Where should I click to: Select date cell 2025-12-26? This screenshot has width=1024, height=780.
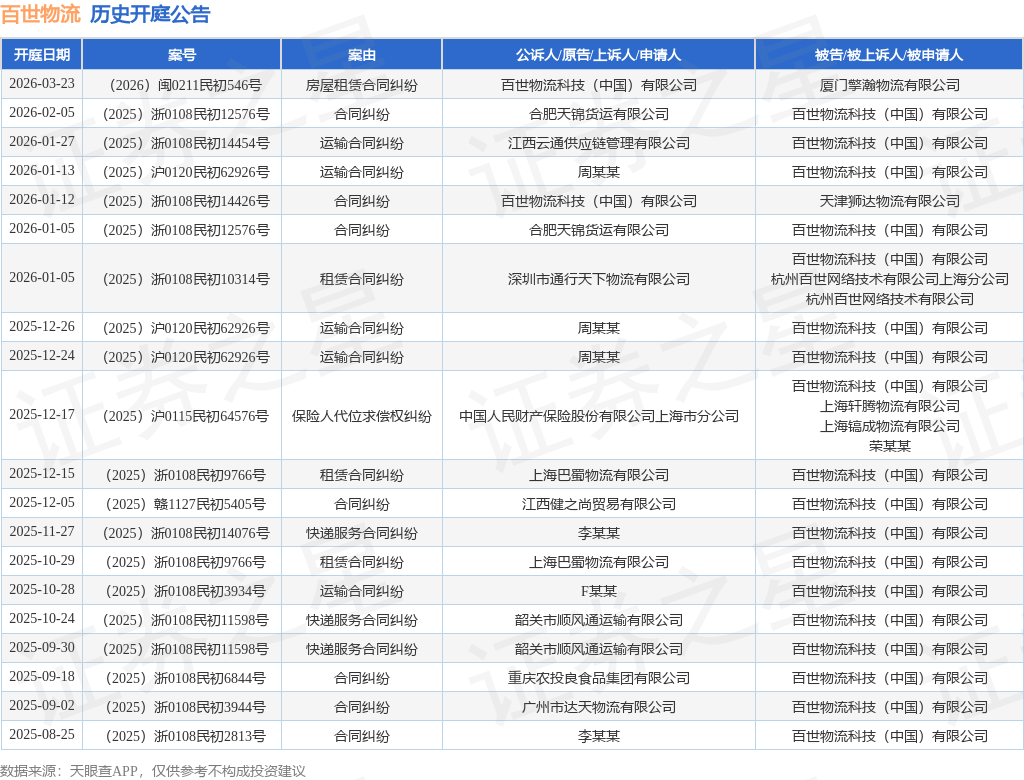42,327
